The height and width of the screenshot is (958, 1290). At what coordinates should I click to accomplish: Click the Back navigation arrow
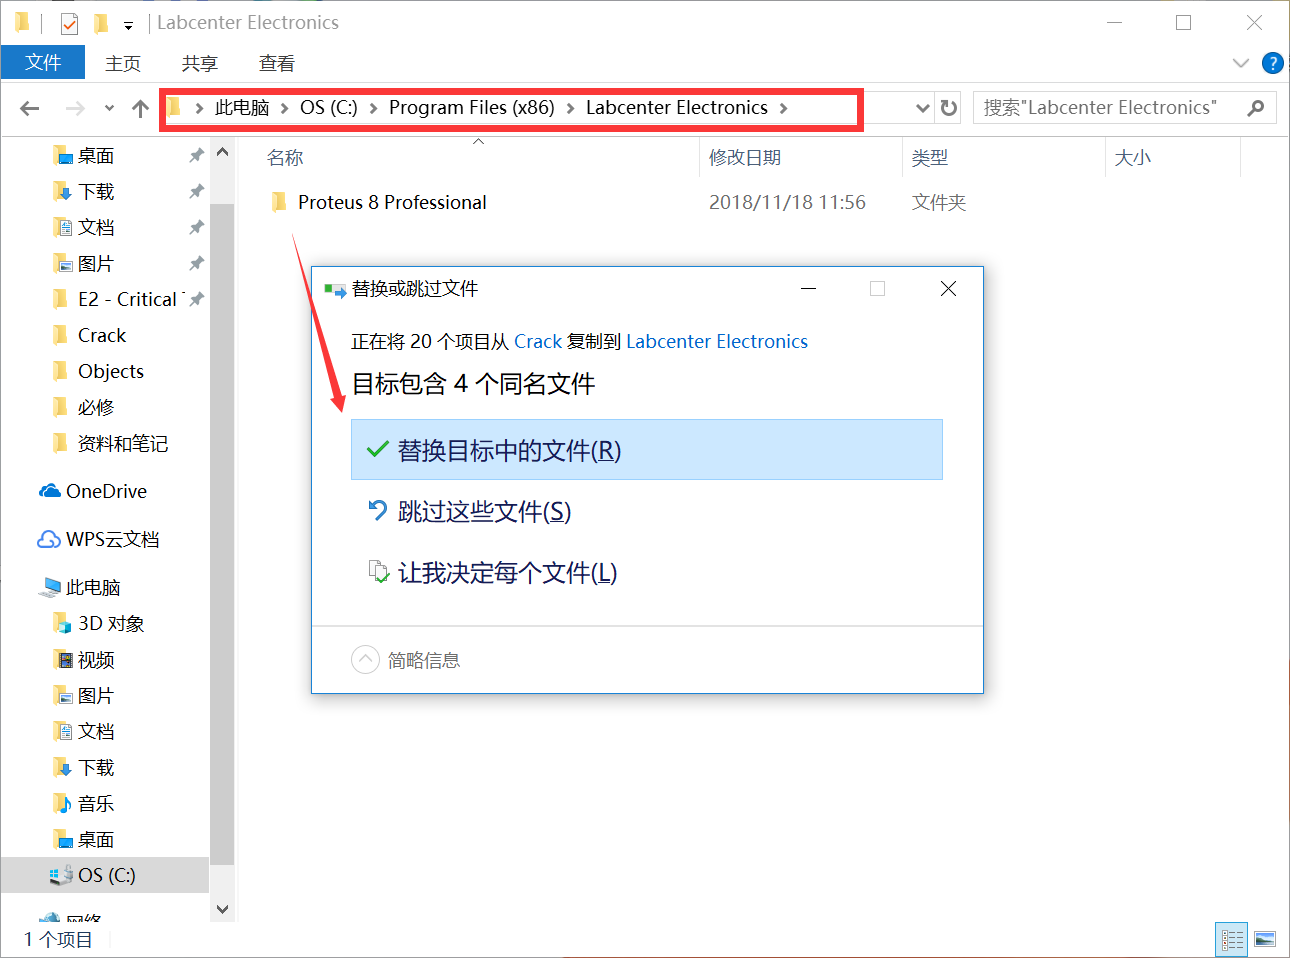[x=30, y=108]
